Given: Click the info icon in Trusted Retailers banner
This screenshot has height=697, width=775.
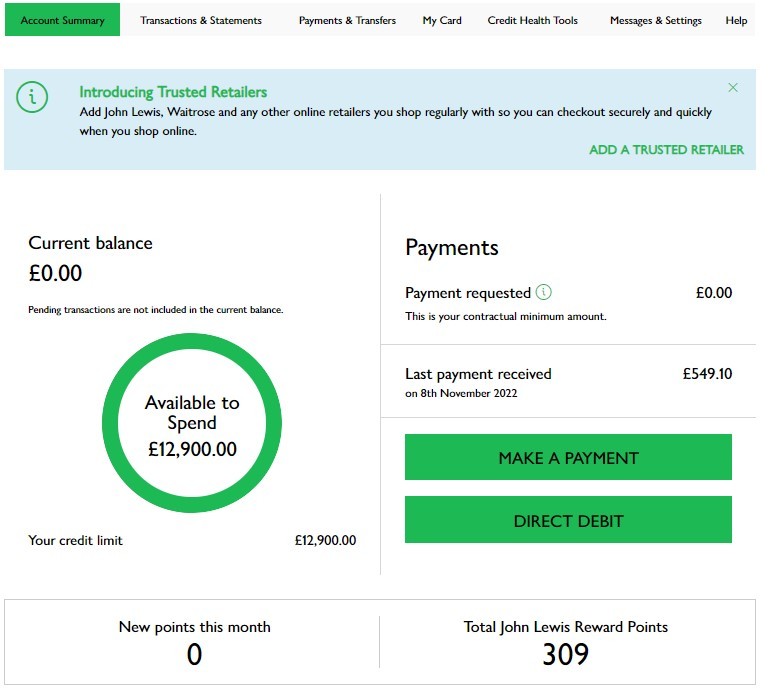Looking at the screenshot, I should tap(32, 96).
